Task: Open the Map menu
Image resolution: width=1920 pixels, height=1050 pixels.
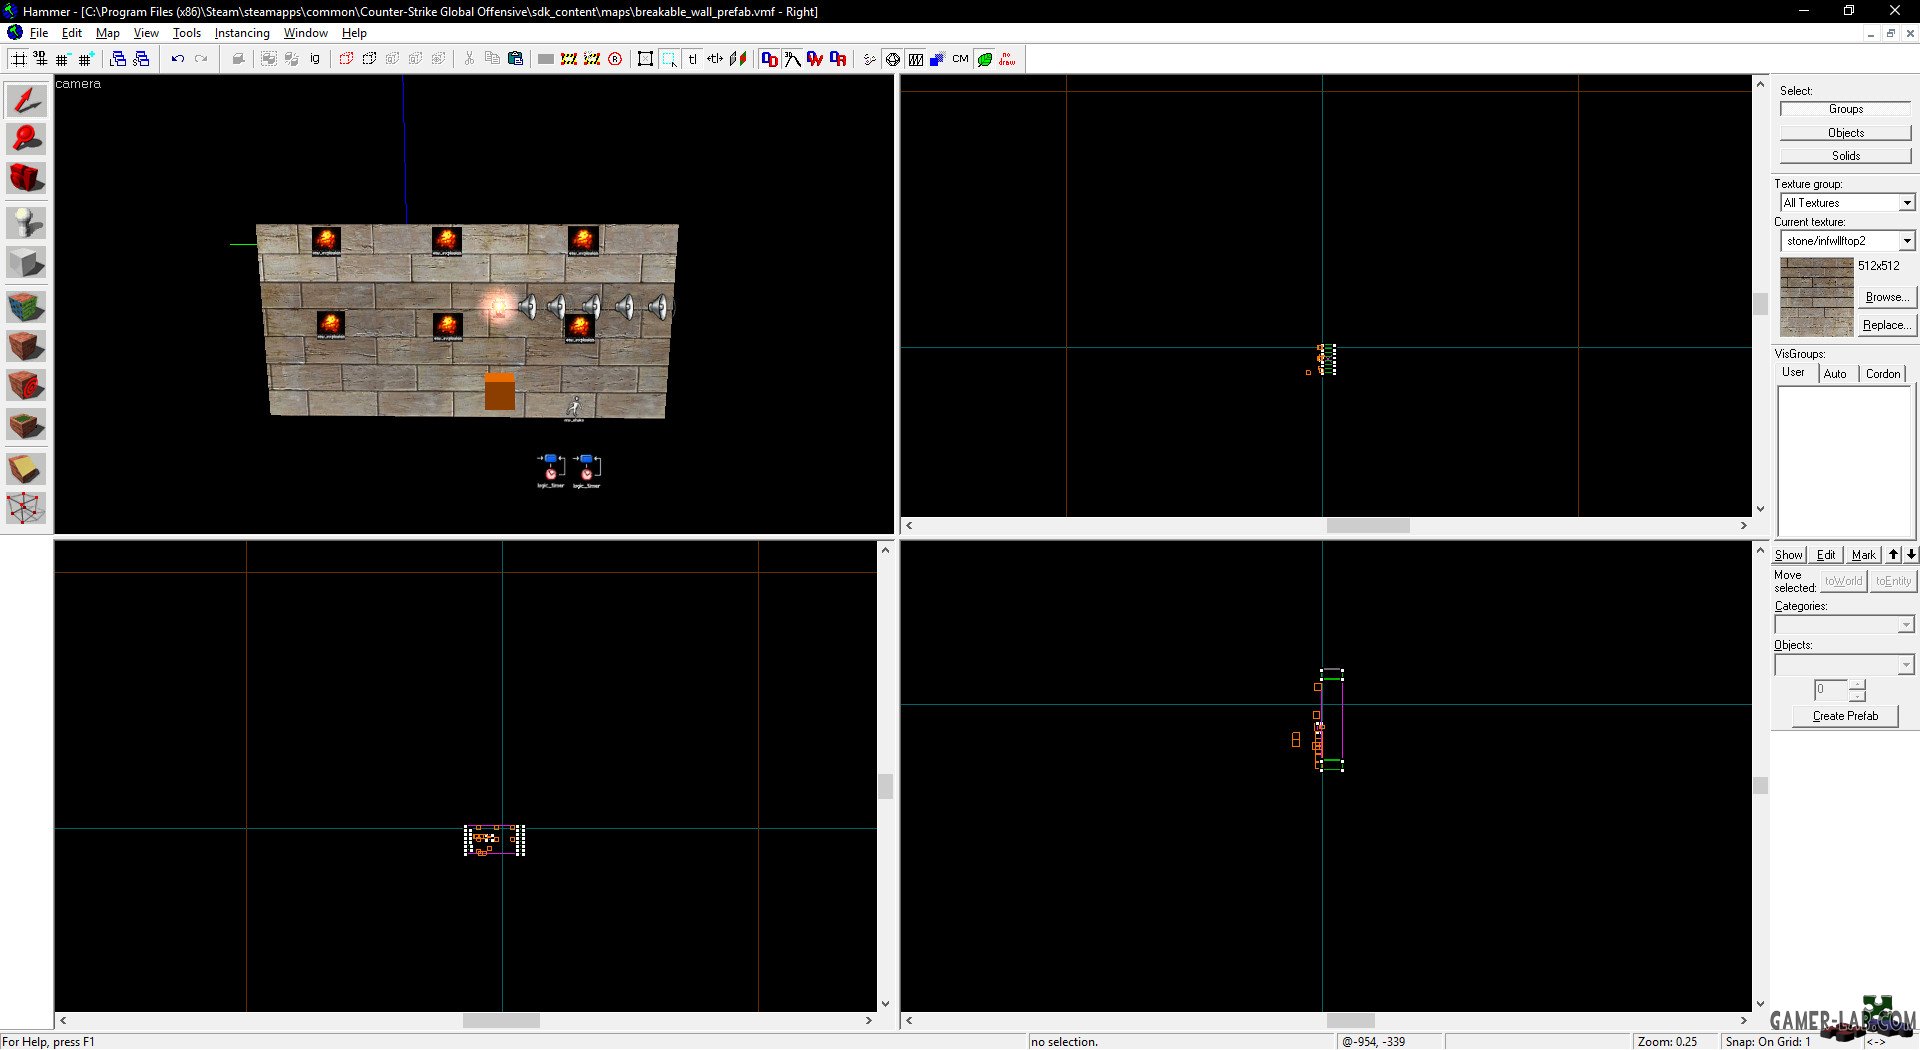Action: pos(108,33)
